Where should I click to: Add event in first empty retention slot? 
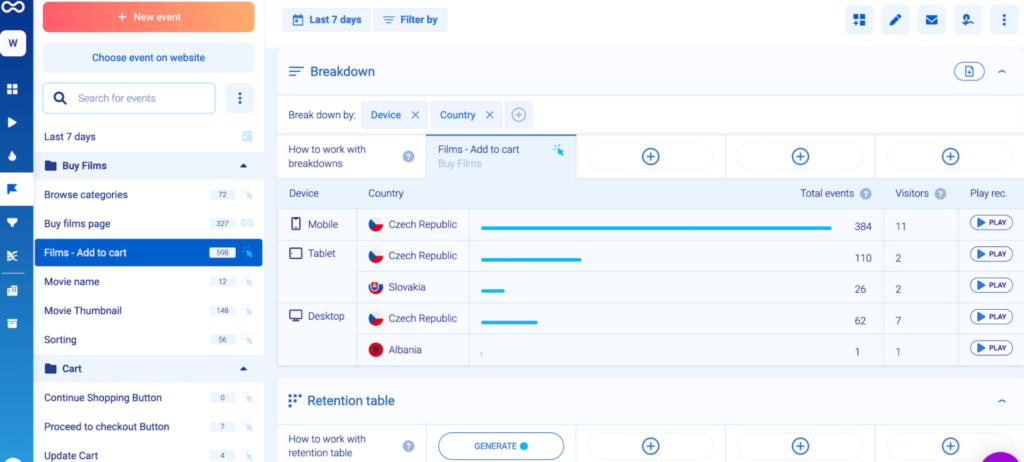650,446
